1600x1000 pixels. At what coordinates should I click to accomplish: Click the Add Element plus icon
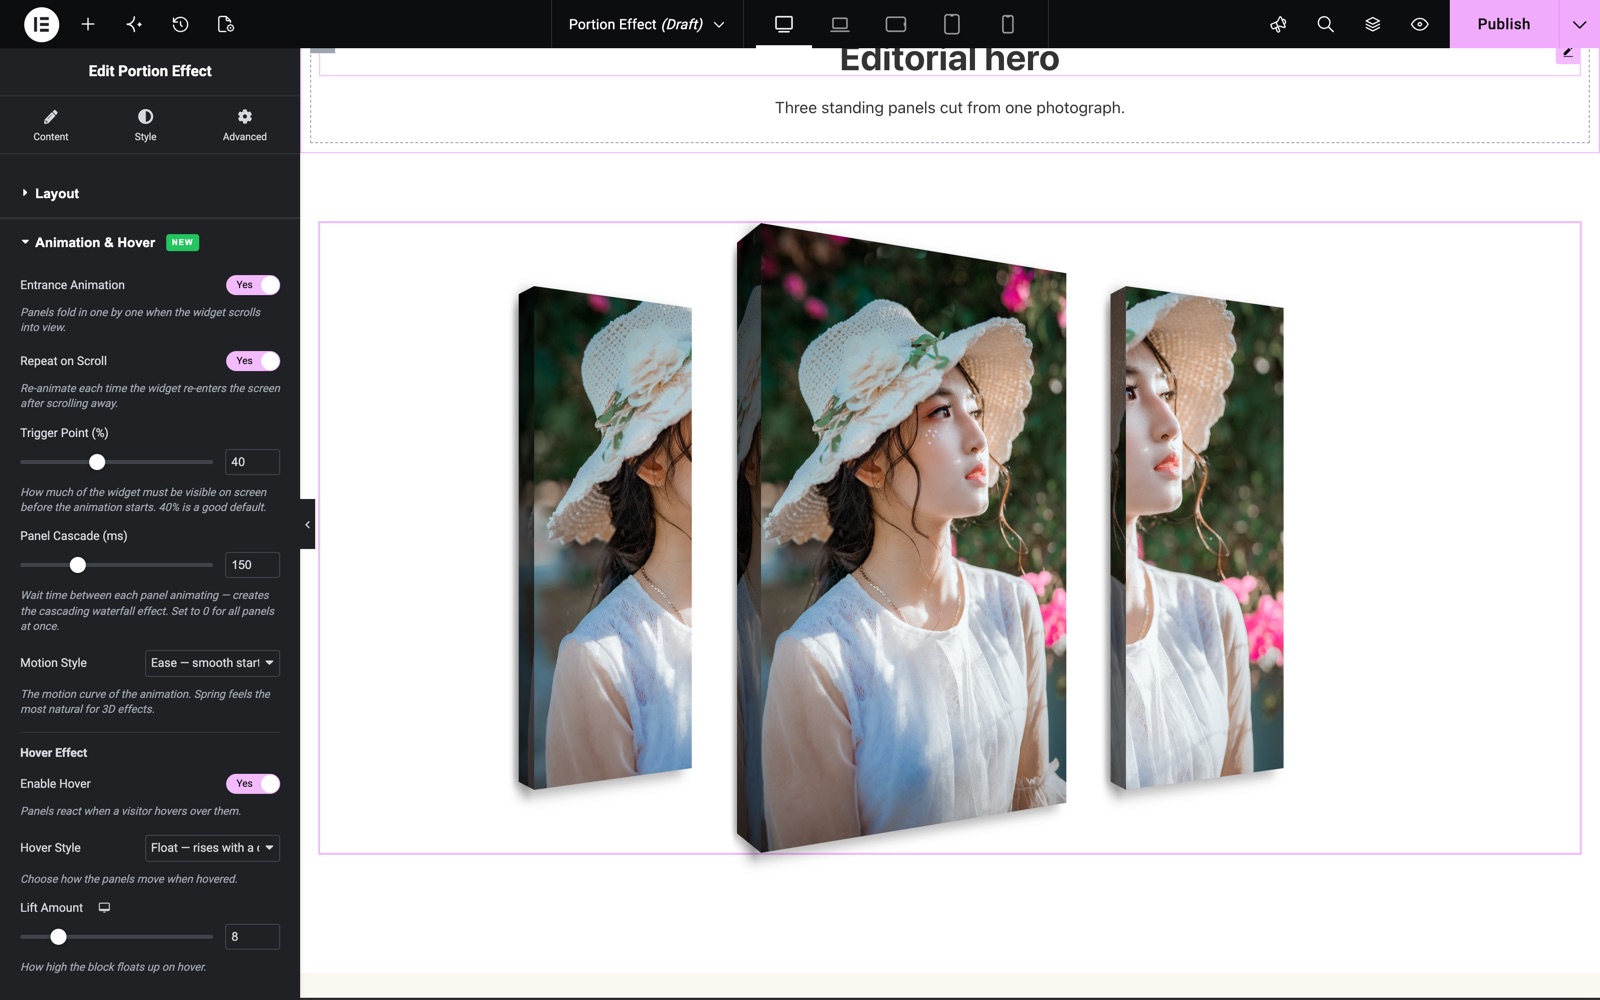(x=88, y=24)
